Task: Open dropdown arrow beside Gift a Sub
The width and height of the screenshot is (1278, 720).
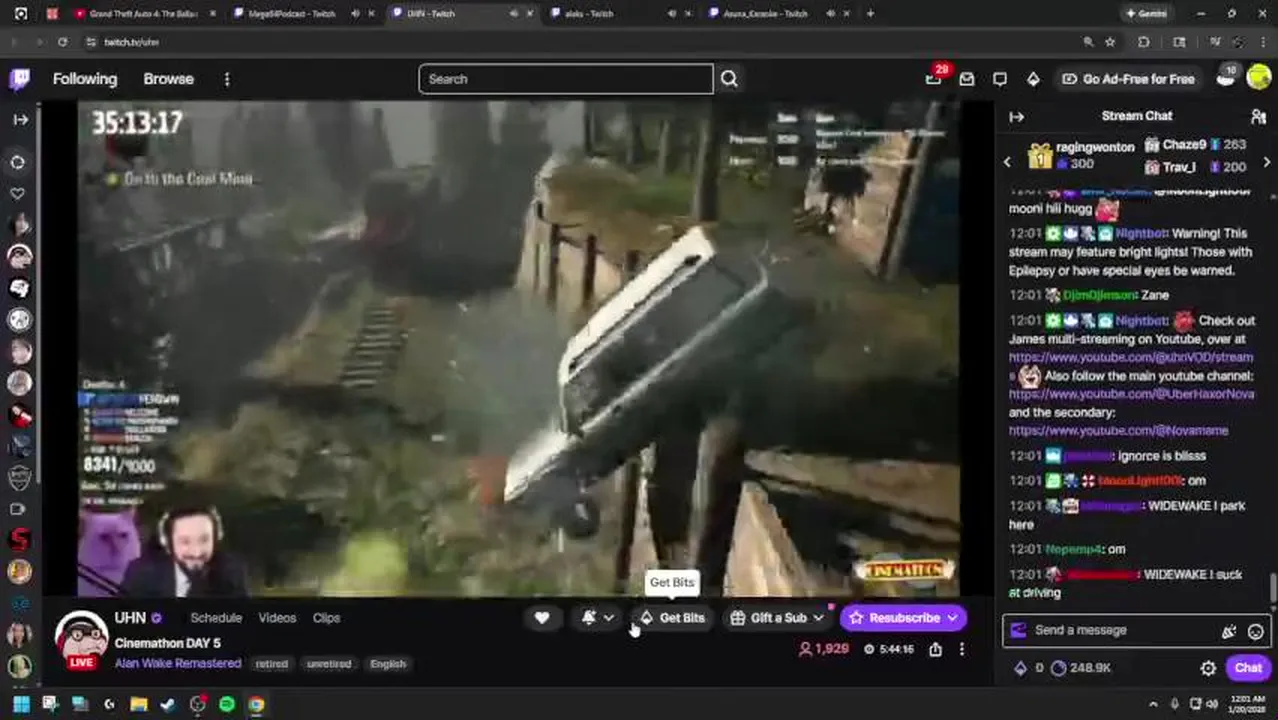Action: click(x=818, y=618)
